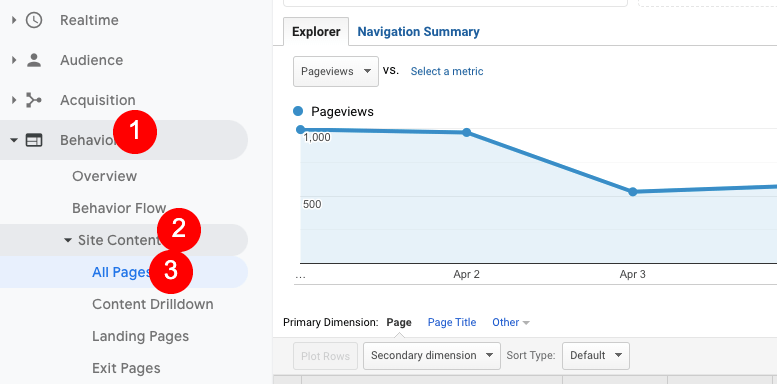Click the Select a metric link
Image resolution: width=777 pixels, height=384 pixels.
point(447,71)
